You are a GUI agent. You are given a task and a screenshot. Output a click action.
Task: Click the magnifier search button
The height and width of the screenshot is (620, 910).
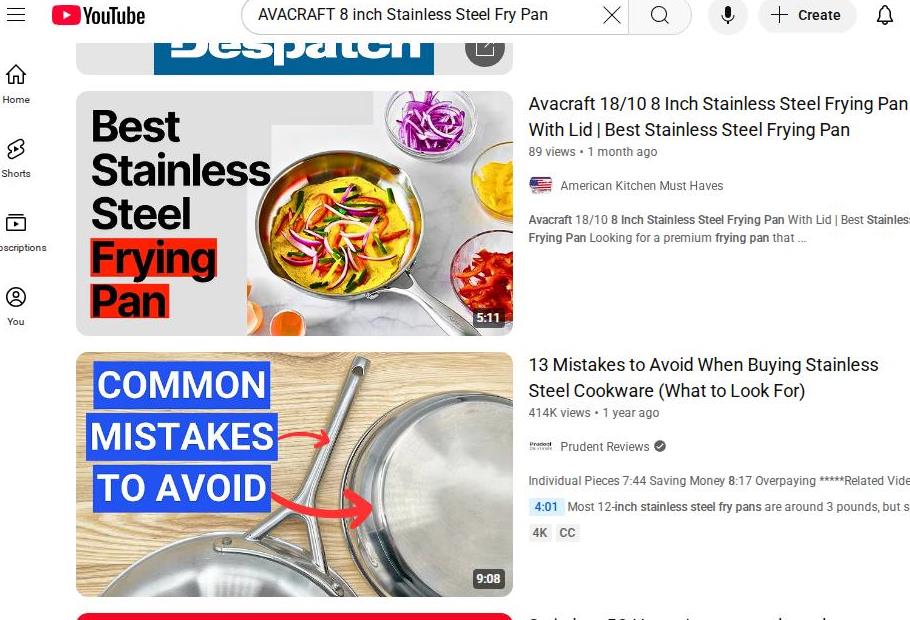(660, 15)
